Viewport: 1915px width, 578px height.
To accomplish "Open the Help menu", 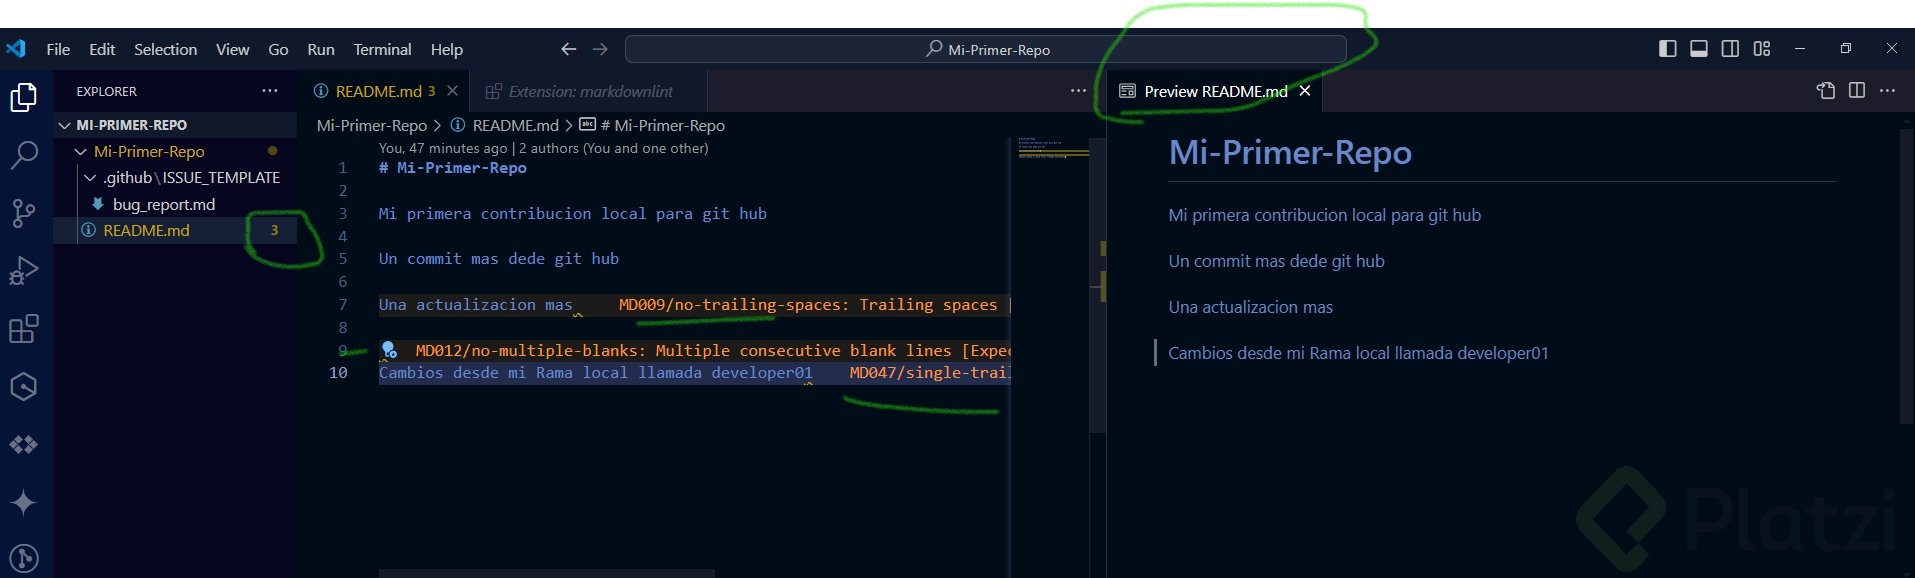I will 447,49.
